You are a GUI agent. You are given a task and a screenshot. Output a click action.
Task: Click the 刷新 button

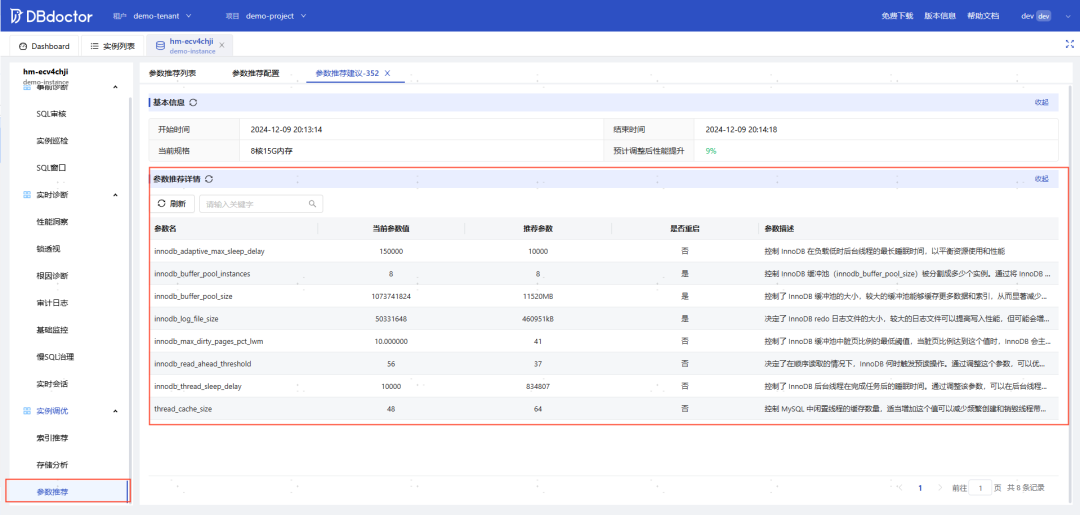point(172,204)
